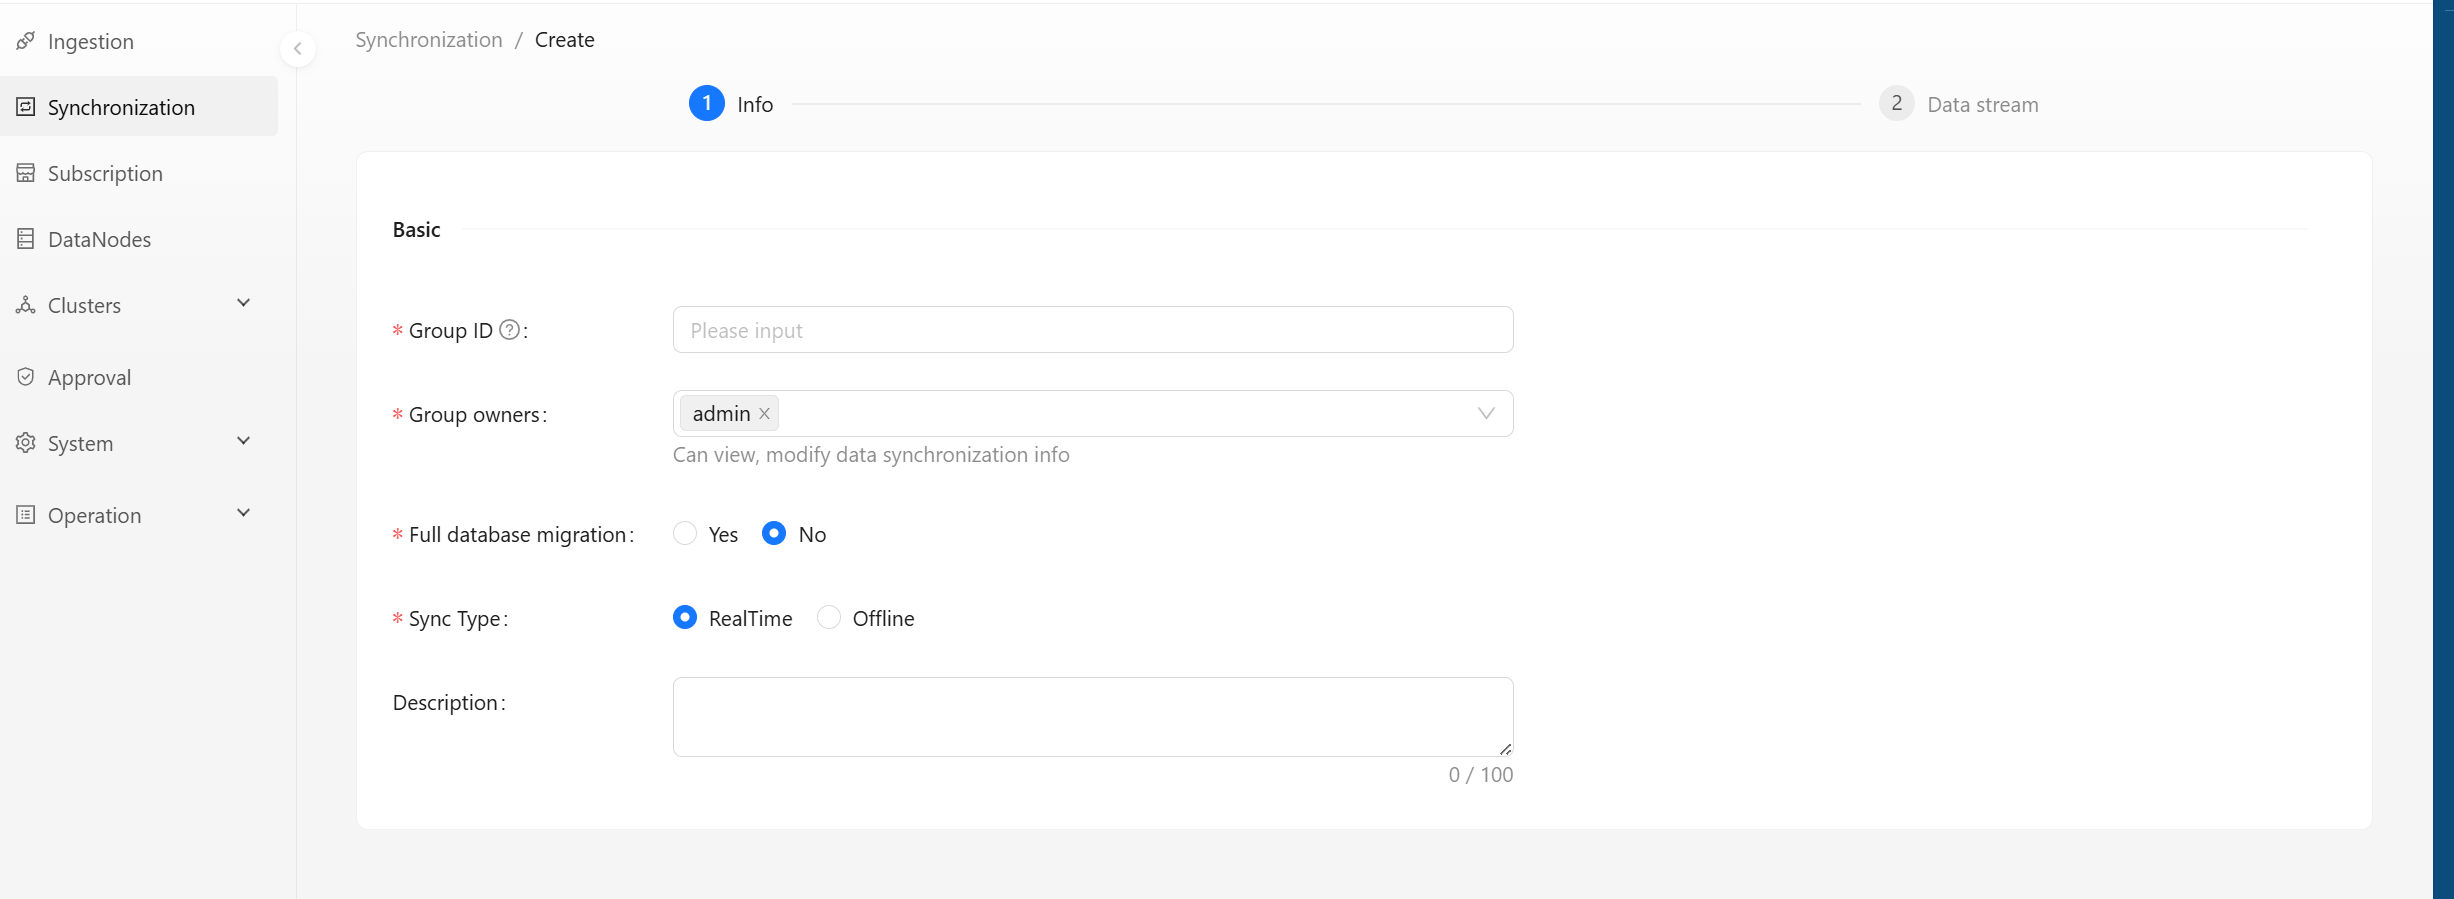Open the Group owners dropdown
Screen dimensions: 2454x899
click(1486, 414)
